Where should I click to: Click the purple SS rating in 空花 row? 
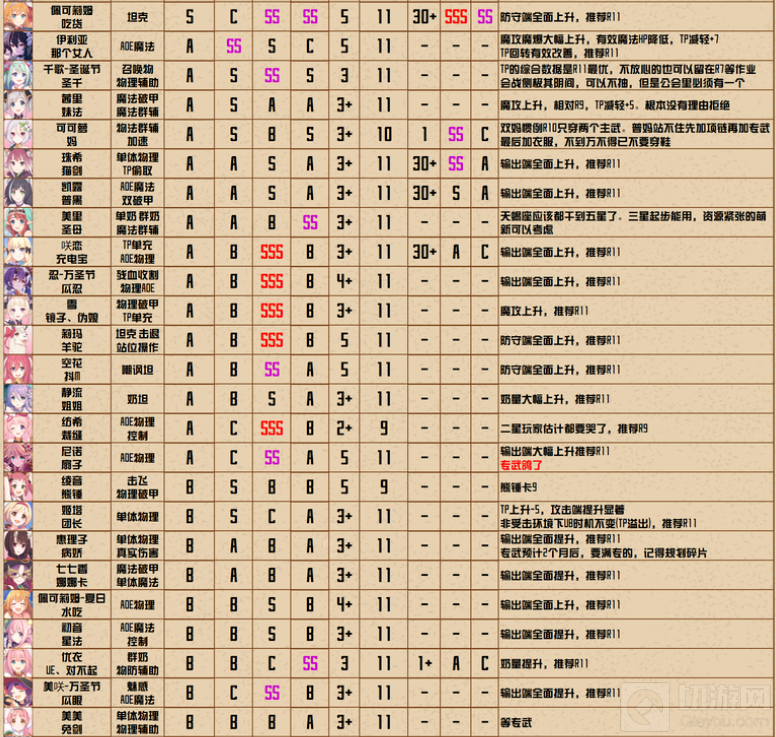point(272,370)
